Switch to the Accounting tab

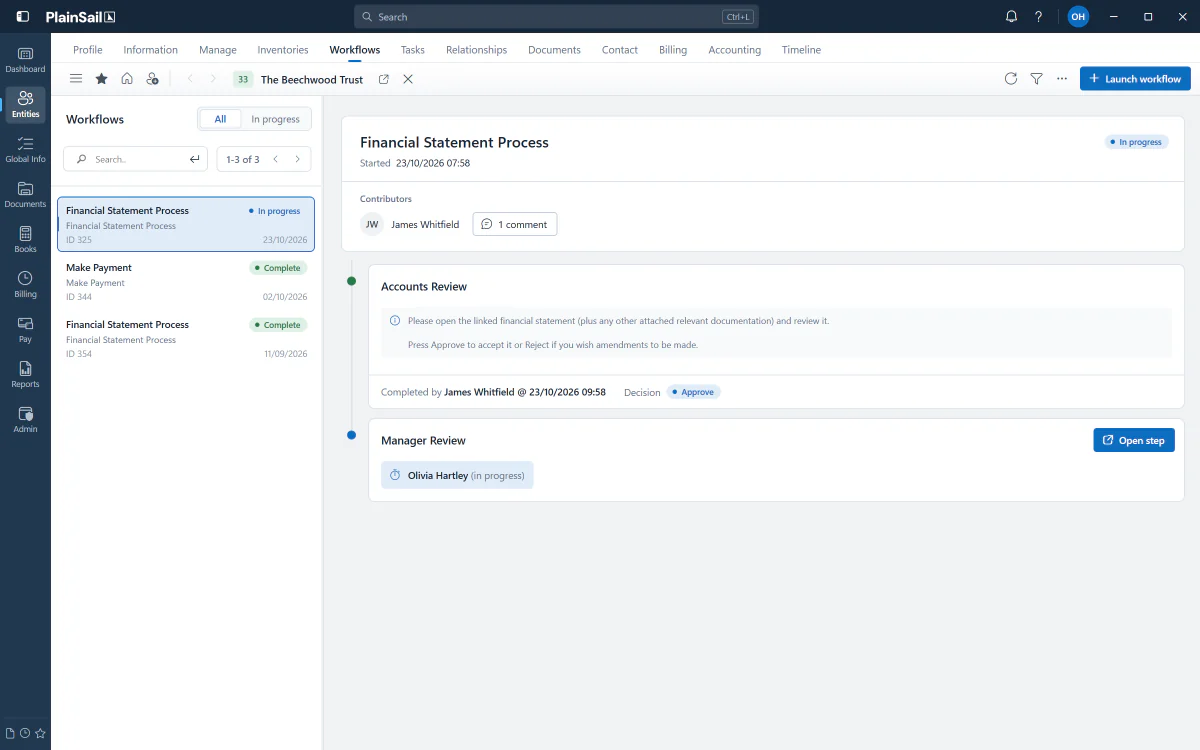[x=735, y=50]
